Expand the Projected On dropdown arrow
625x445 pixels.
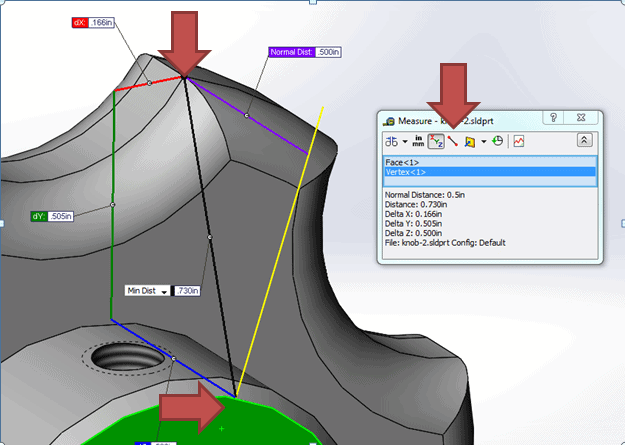(x=483, y=142)
